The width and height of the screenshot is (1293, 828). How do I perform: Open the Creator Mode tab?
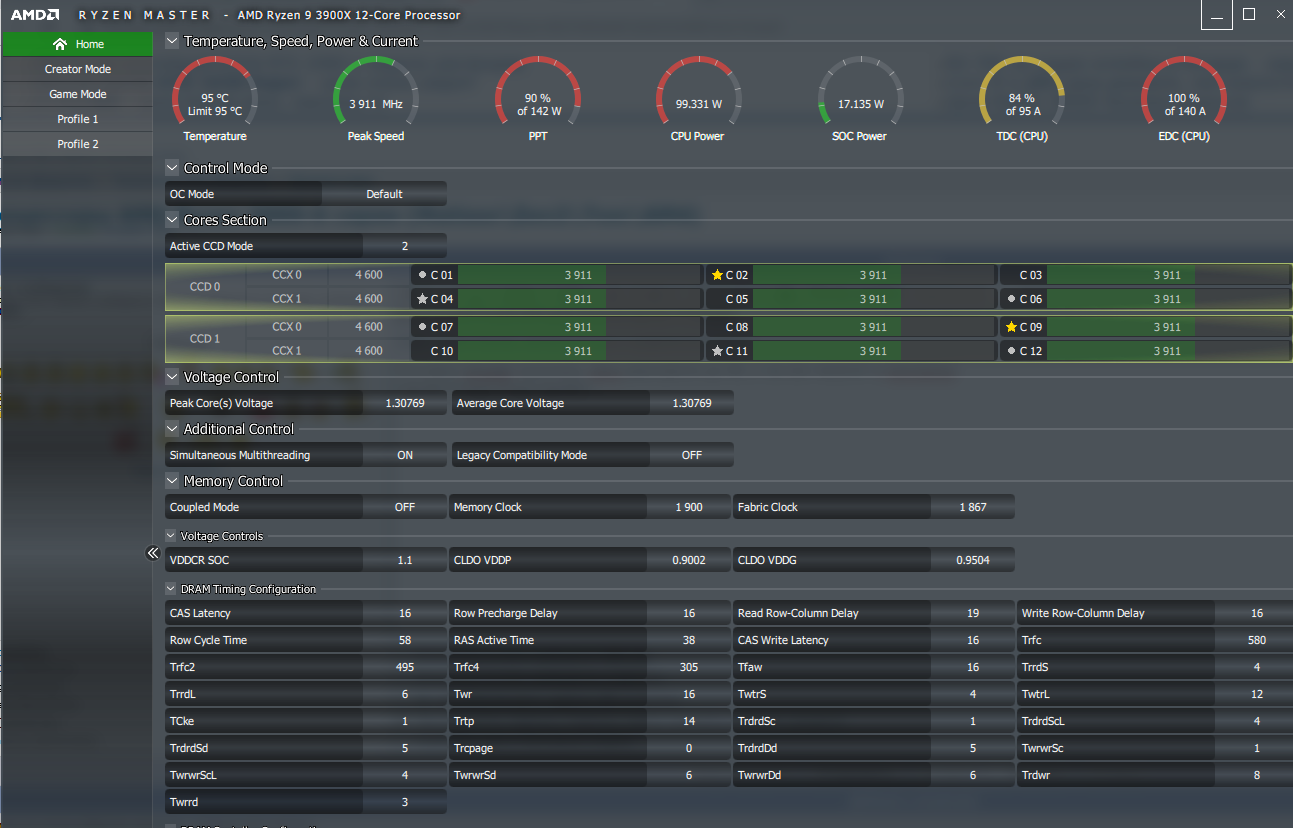coord(77,69)
